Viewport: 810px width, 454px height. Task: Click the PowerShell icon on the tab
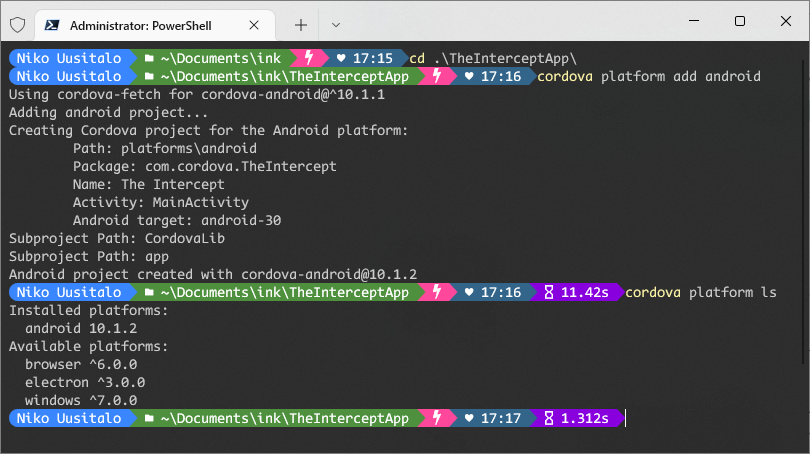pyautogui.click(x=52, y=25)
